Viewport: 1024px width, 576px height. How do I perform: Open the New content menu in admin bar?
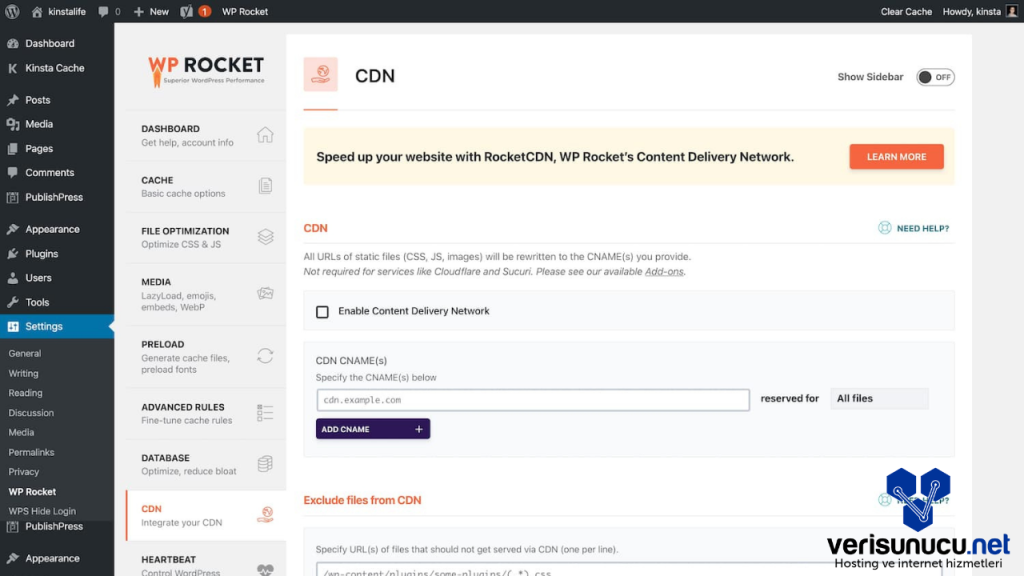151,11
